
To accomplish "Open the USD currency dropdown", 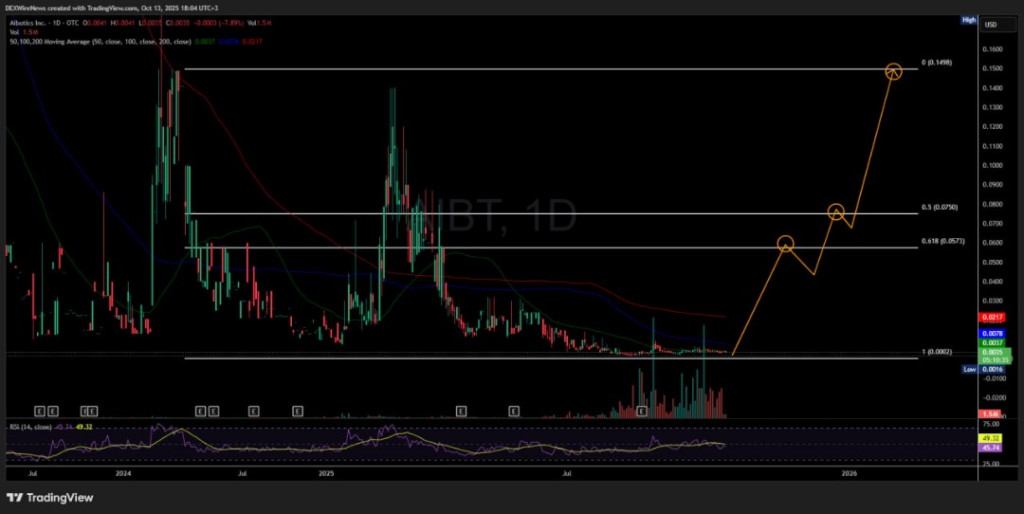I will click(x=993, y=25).
